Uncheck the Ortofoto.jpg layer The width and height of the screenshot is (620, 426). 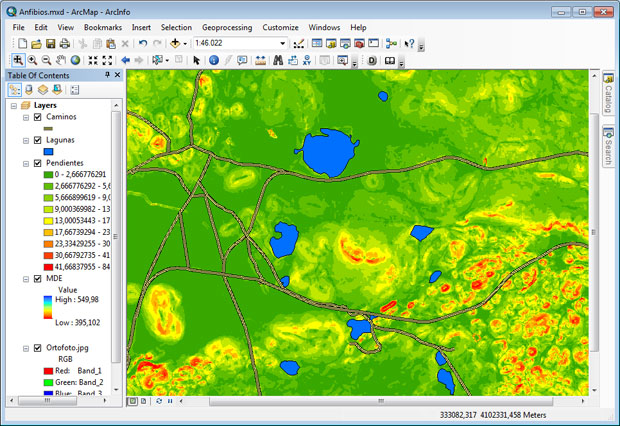click(38, 348)
